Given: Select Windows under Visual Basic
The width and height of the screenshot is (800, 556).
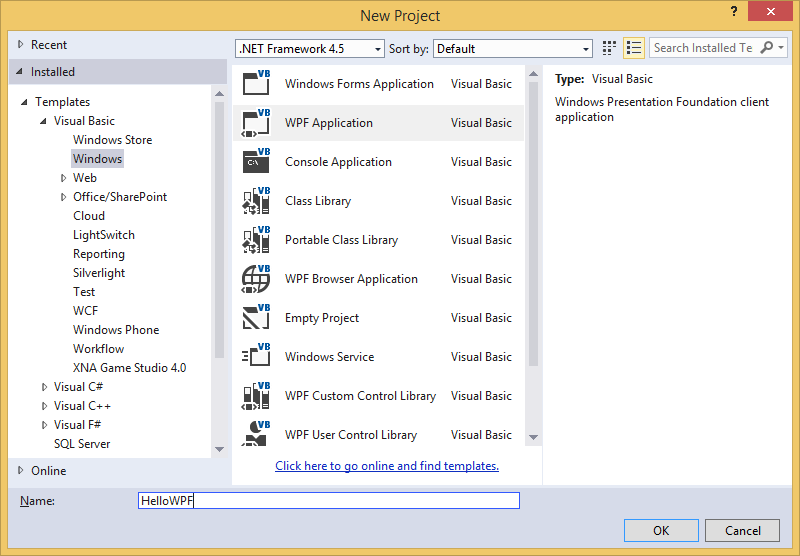Looking at the screenshot, I should click(97, 159).
